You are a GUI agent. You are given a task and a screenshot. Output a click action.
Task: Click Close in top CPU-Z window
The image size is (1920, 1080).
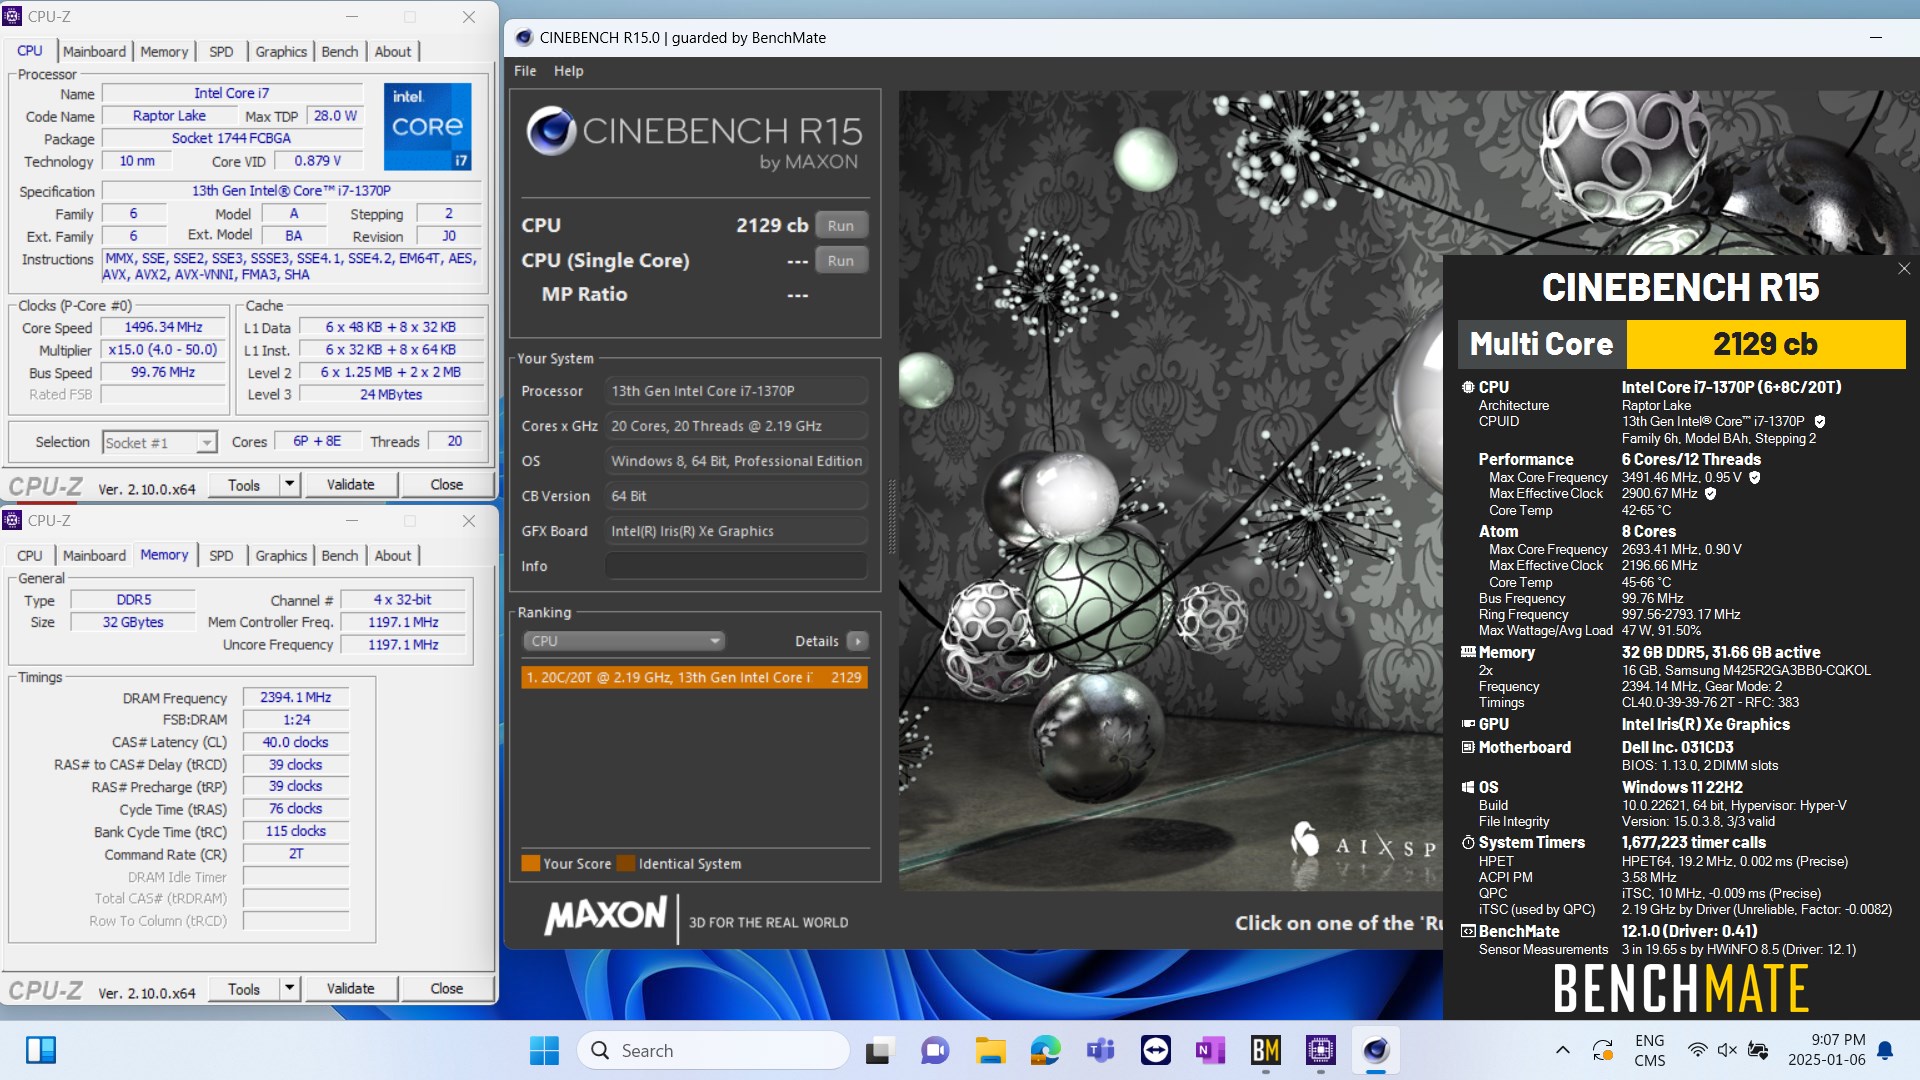pos(446,485)
